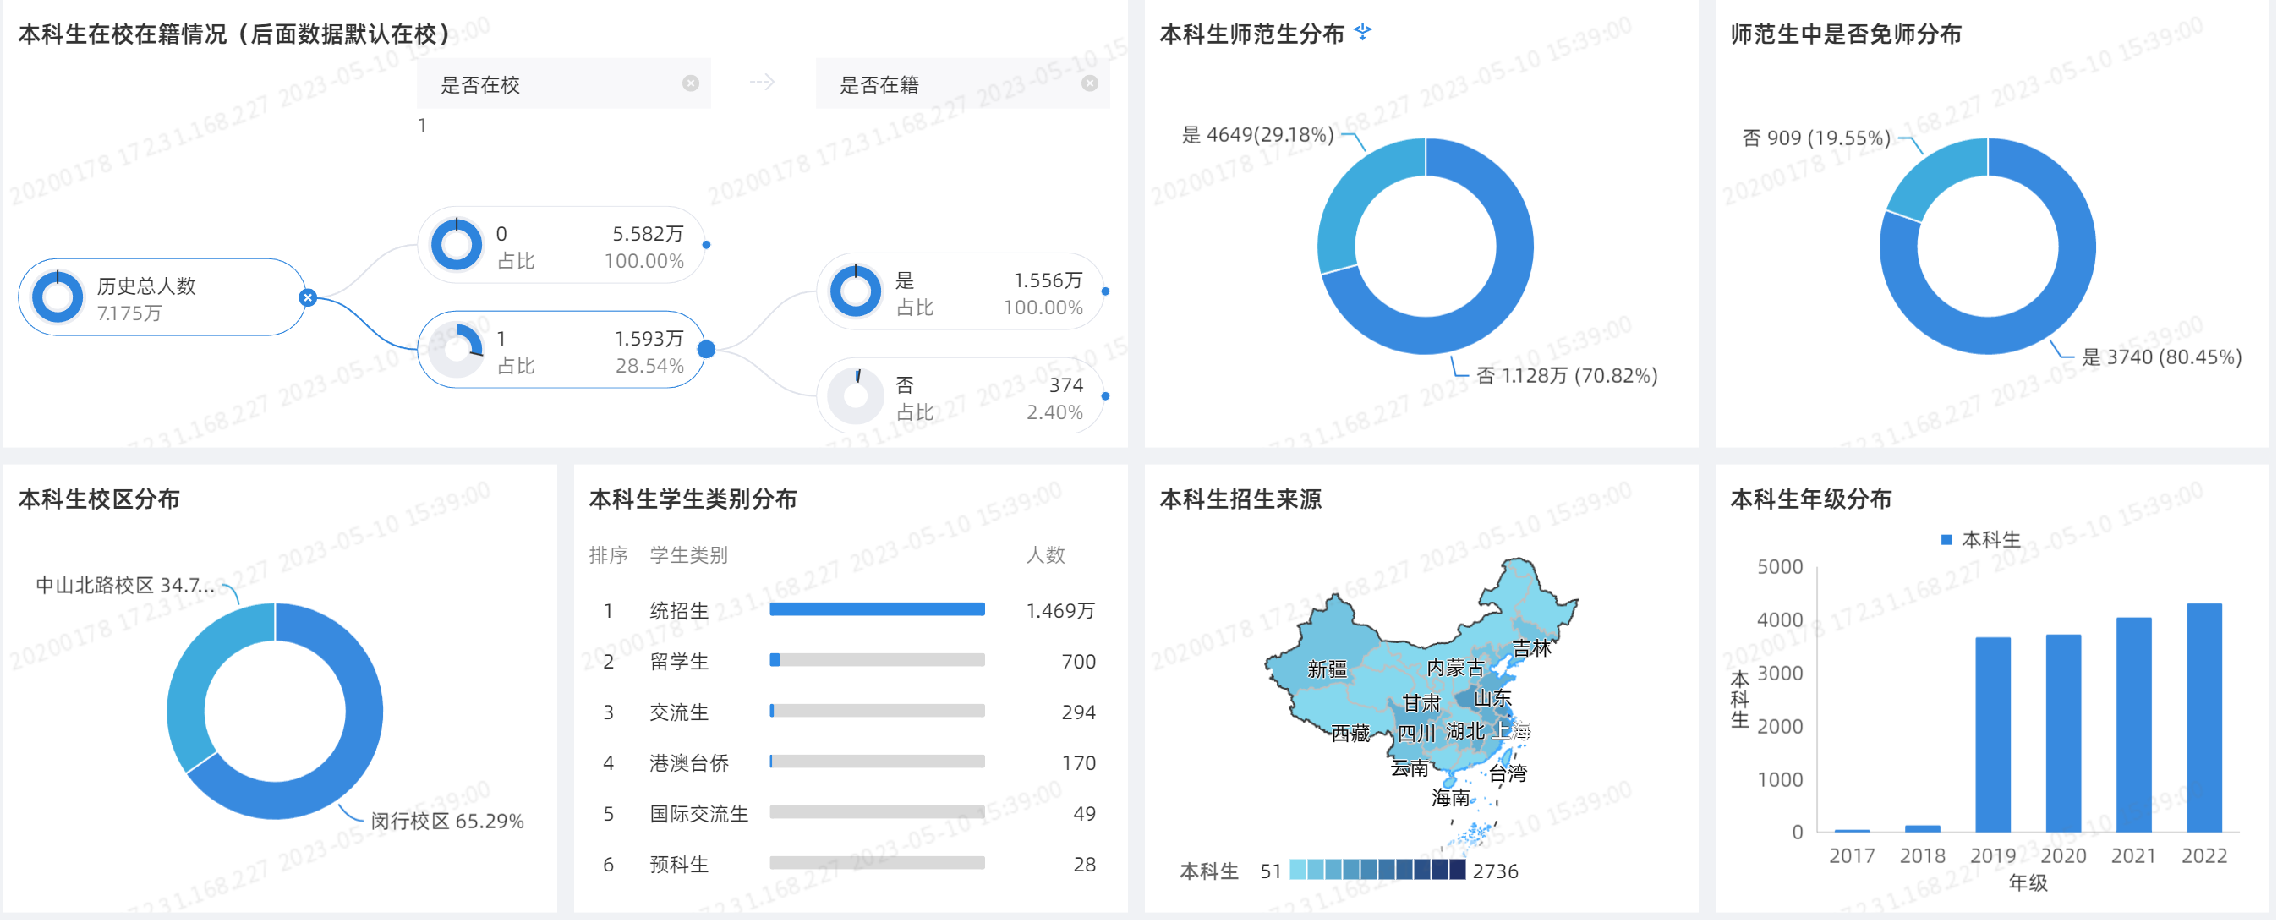The image size is (2276, 920).
Task: Click the ring icon in the 28.54% node
Action: pyautogui.click(x=456, y=350)
